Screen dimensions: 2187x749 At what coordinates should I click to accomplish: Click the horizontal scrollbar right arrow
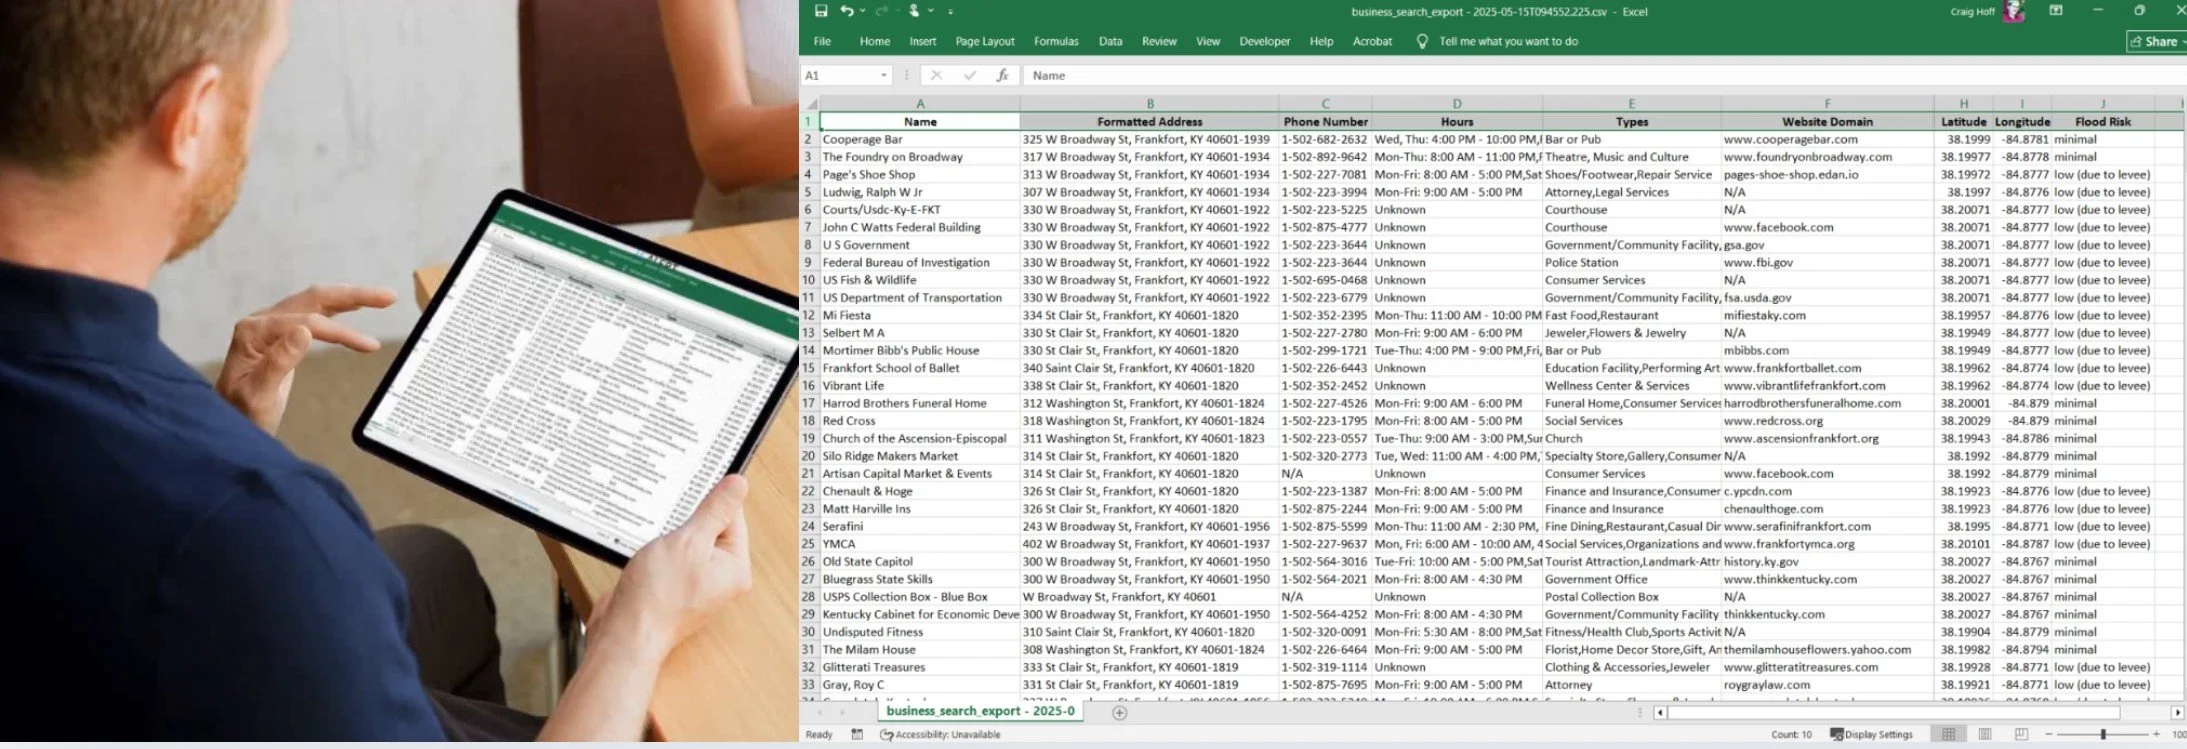click(2177, 712)
